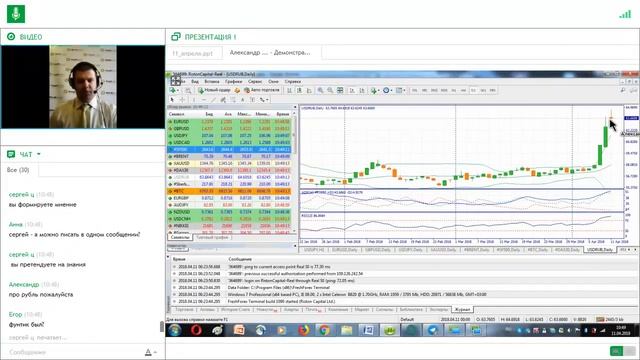Click the new chart icon in toolbar
The width and height of the screenshot is (640, 360).
173,90
